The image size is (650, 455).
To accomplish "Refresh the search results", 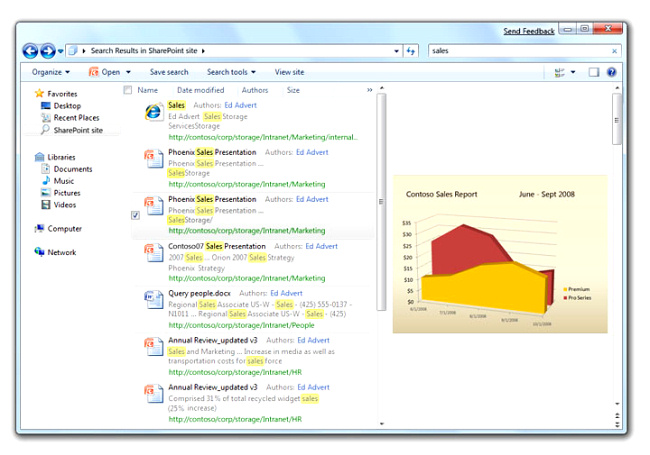I will tap(411, 51).
